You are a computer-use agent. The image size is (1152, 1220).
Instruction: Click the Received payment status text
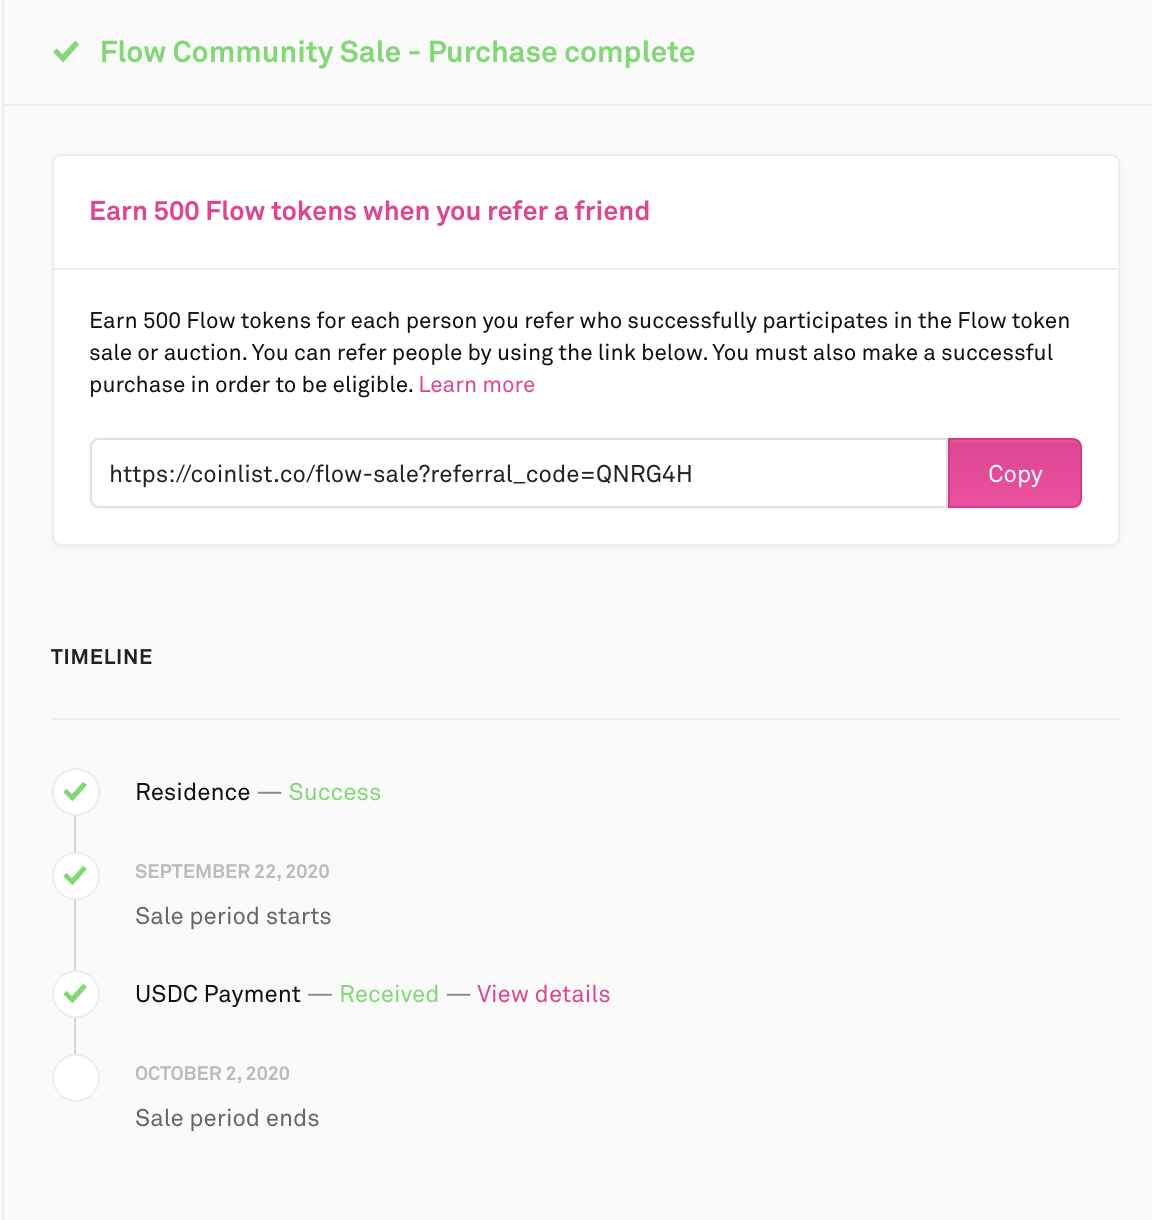point(389,994)
